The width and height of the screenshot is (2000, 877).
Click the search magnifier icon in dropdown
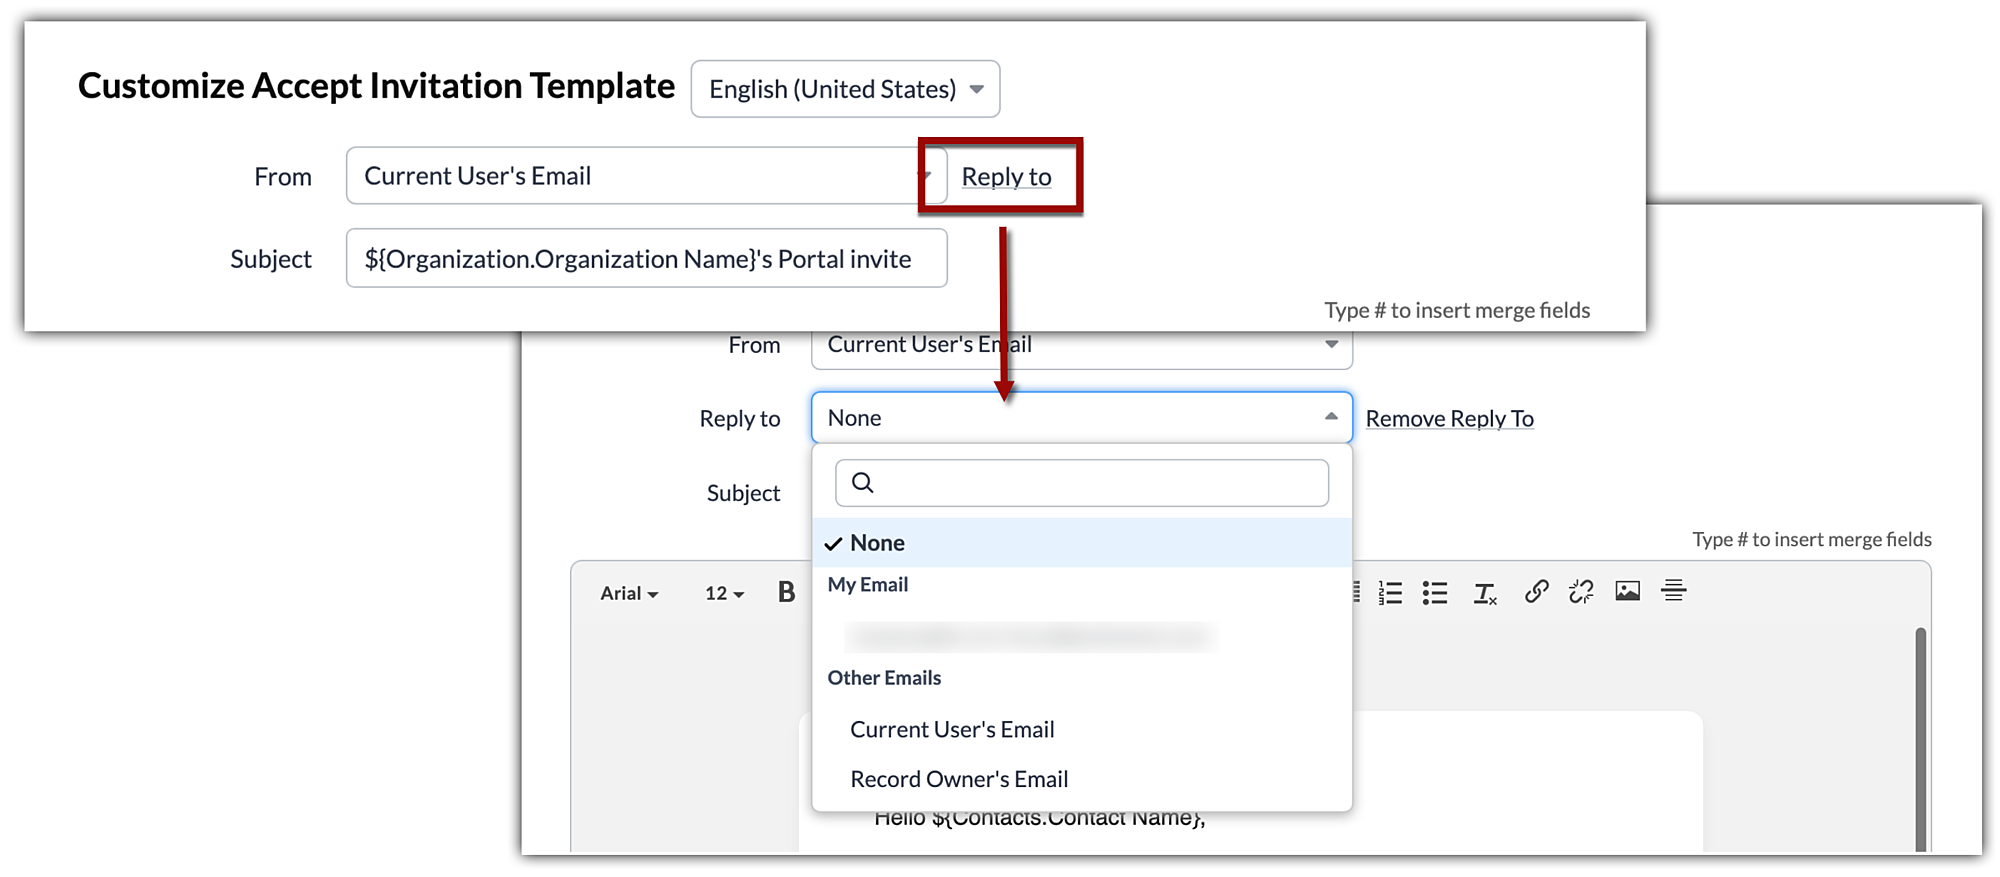863,483
